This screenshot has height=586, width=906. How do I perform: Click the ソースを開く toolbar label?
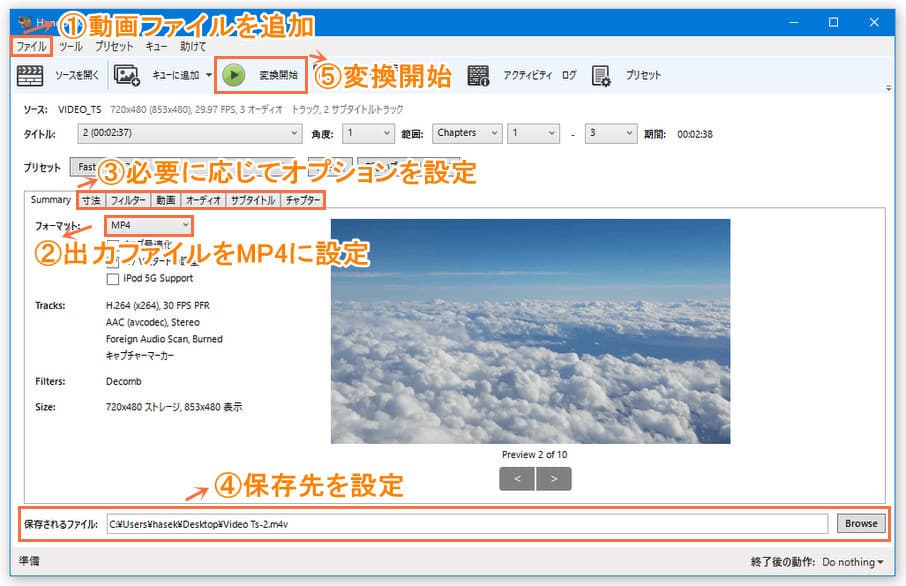pos(77,75)
